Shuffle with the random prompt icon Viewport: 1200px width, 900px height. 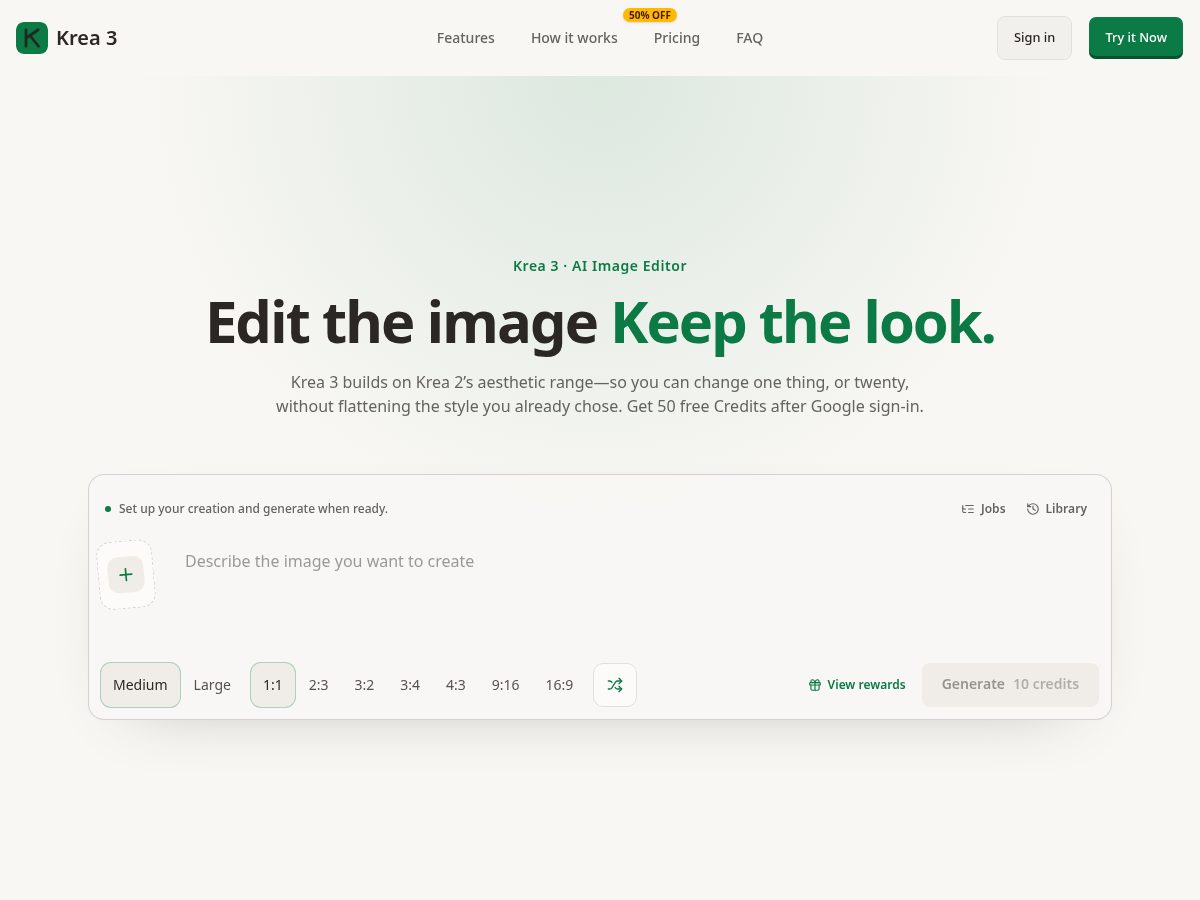pos(615,685)
